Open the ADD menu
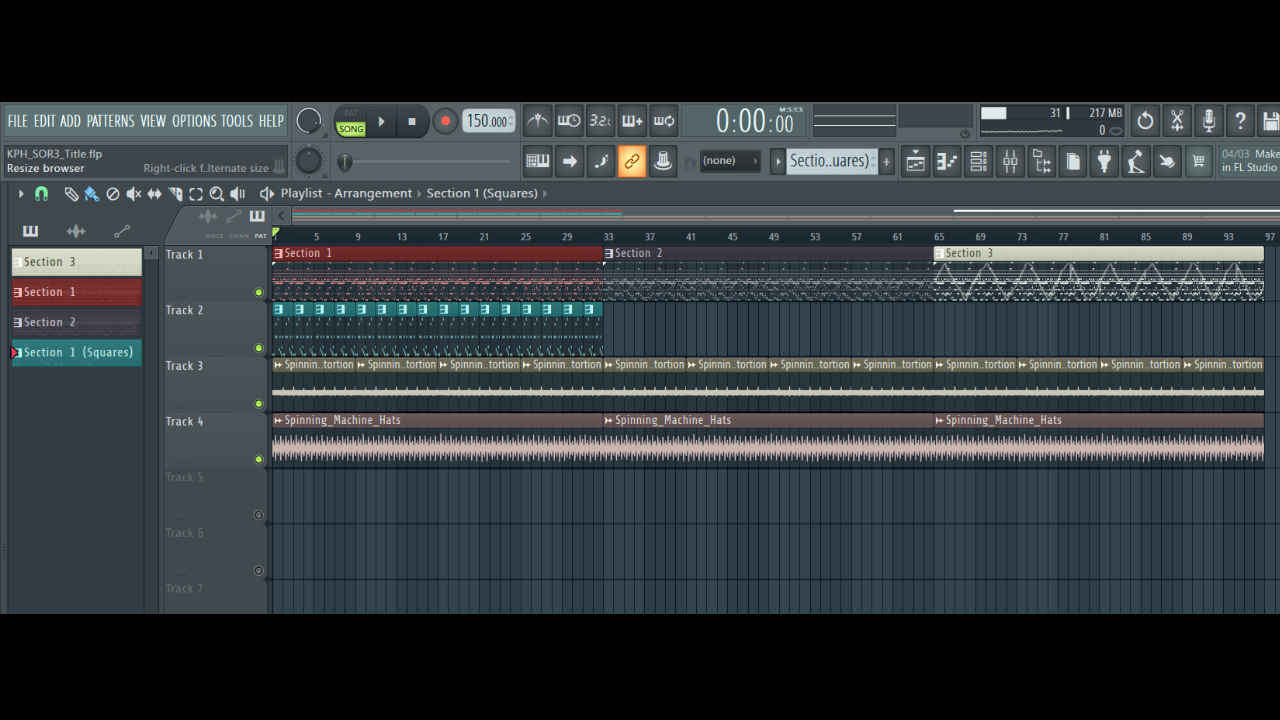Image resolution: width=1280 pixels, height=720 pixels. tap(70, 121)
